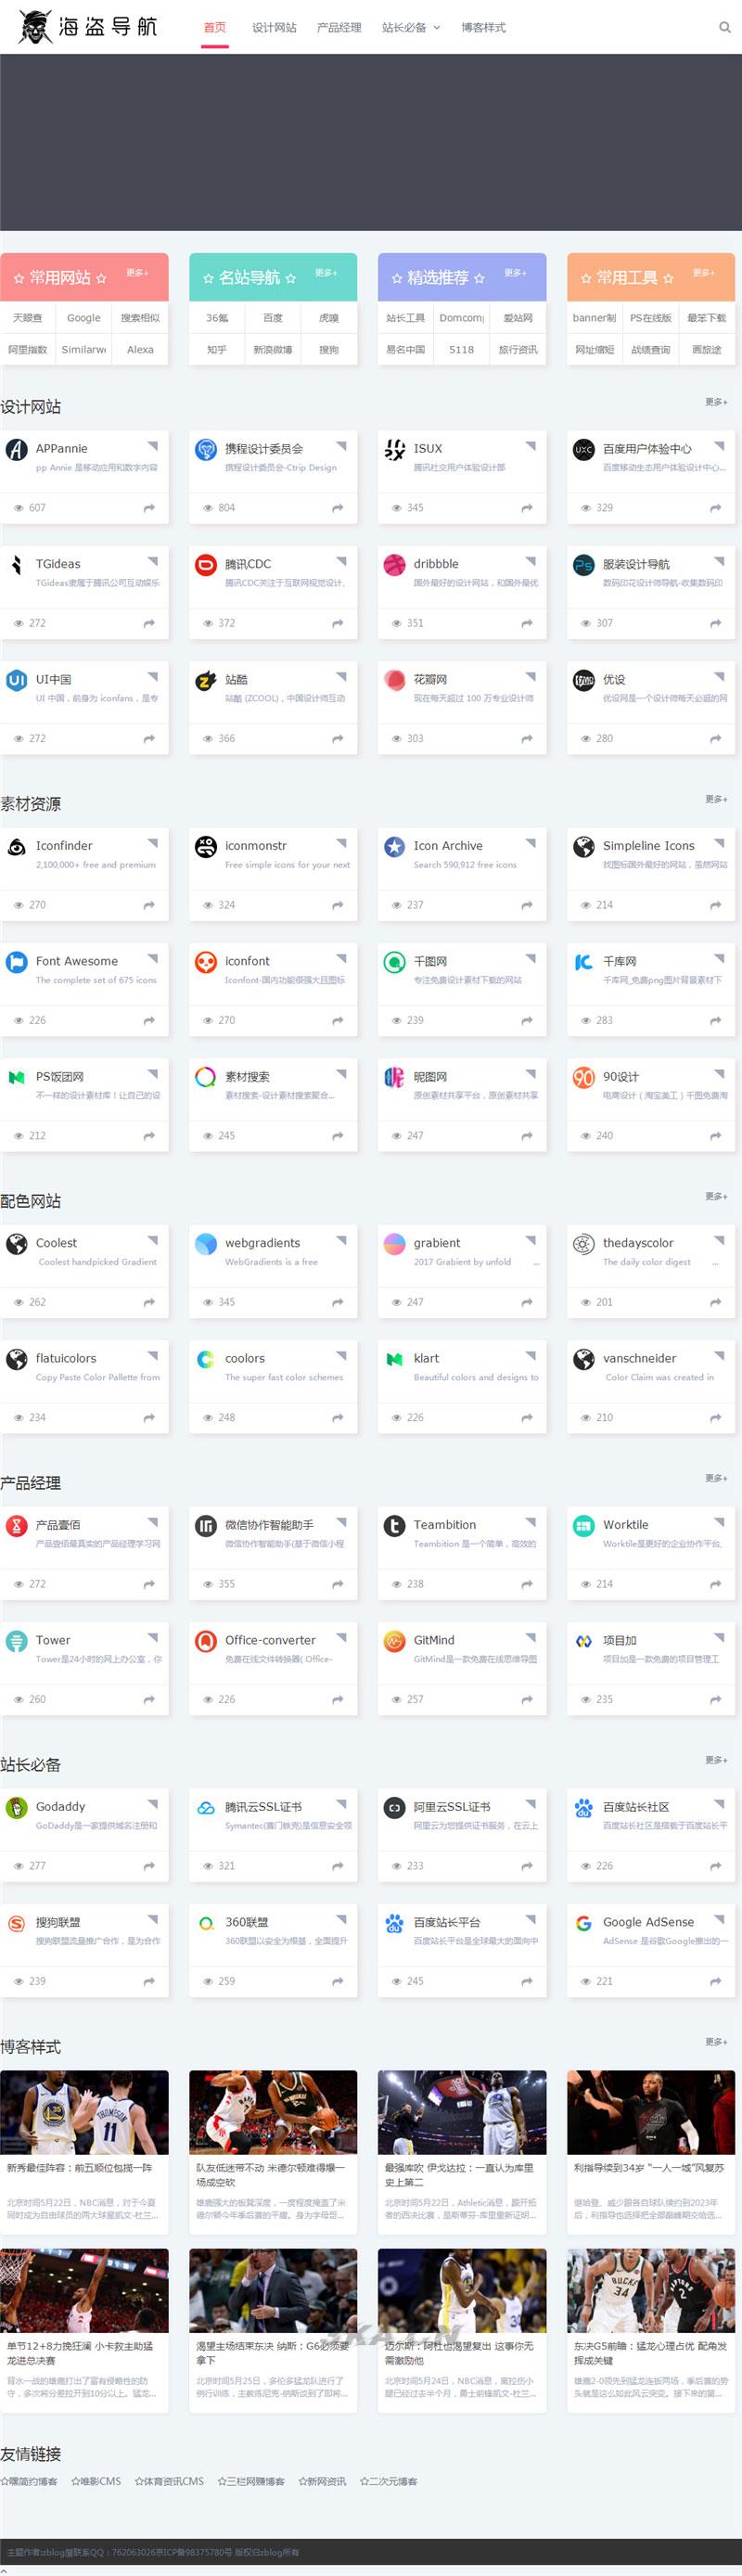This screenshot has height=2576, width=742.
Task: Click the Teambition logo icon
Action: 395,1526
